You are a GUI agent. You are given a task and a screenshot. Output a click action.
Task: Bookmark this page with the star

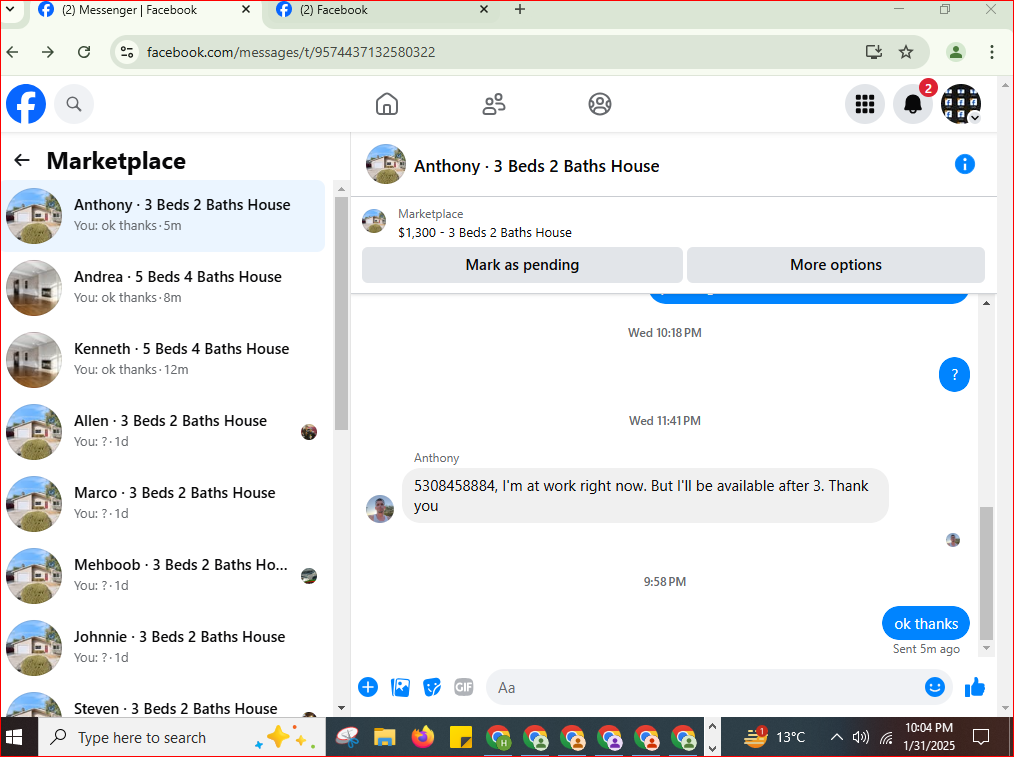pyautogui.click(x=906, y=52)
